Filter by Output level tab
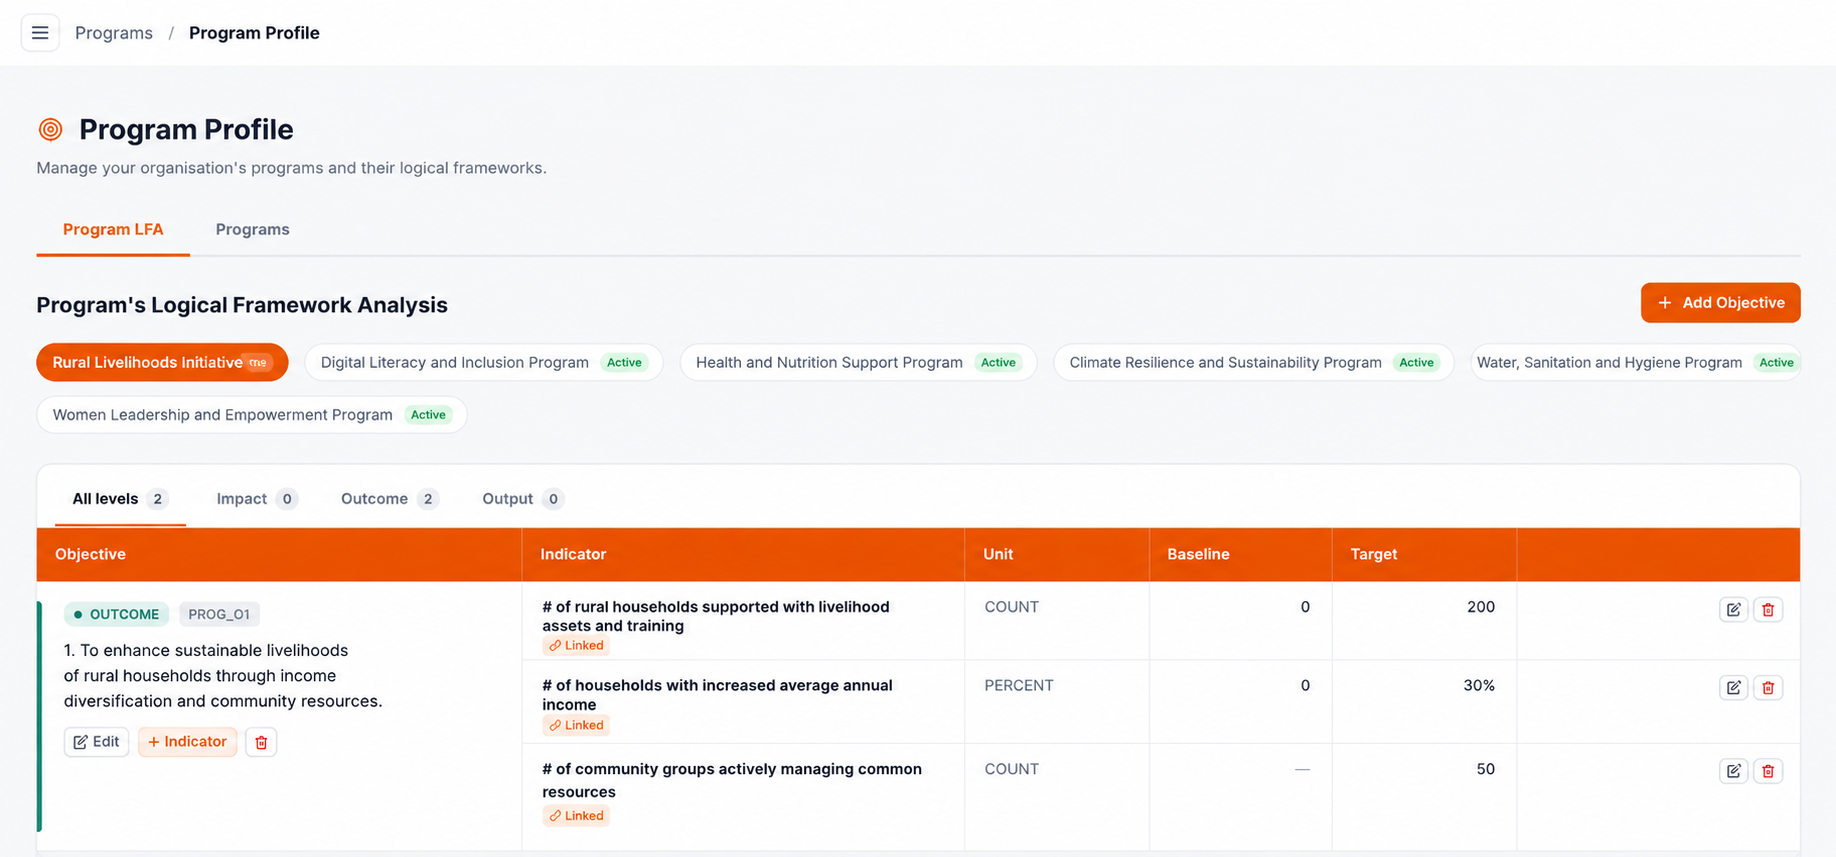Image resolution: width=1836 pixels, height=857 pixels. coord(522,499)
